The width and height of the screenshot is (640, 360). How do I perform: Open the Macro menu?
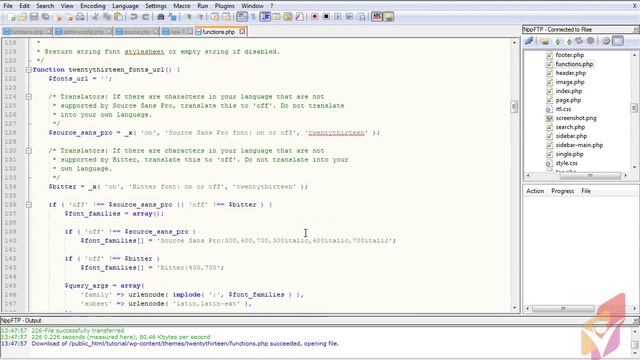(182, 6)
